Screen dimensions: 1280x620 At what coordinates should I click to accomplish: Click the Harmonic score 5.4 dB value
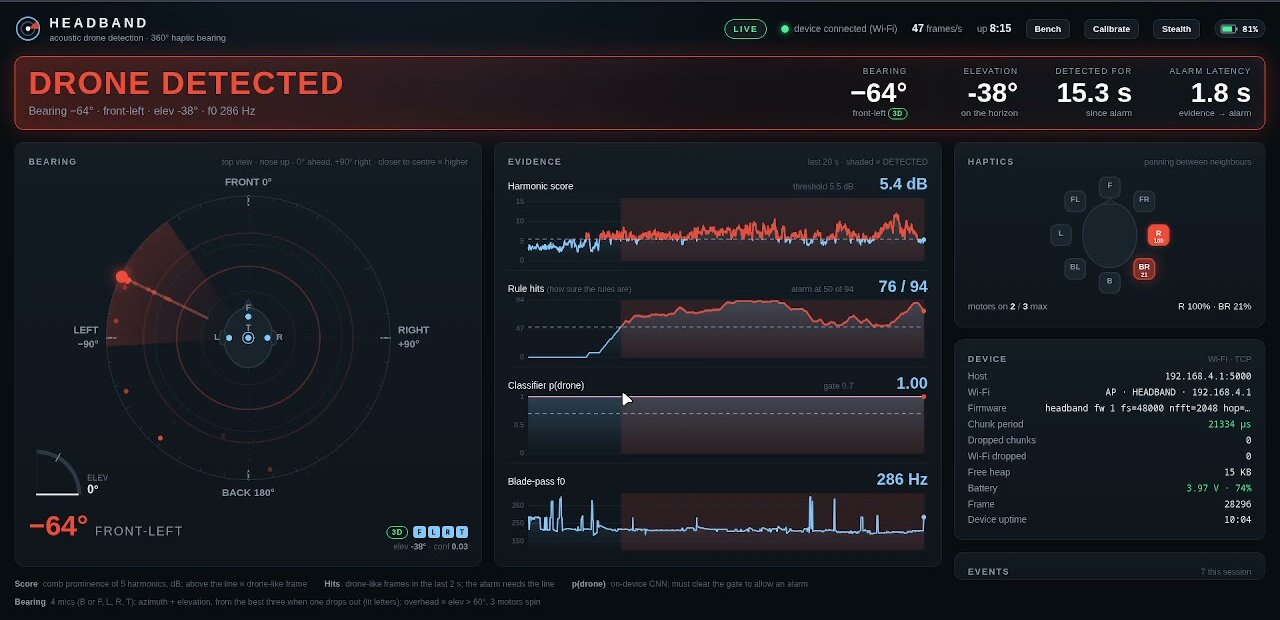pyautogui.click(x=903, y=184)
